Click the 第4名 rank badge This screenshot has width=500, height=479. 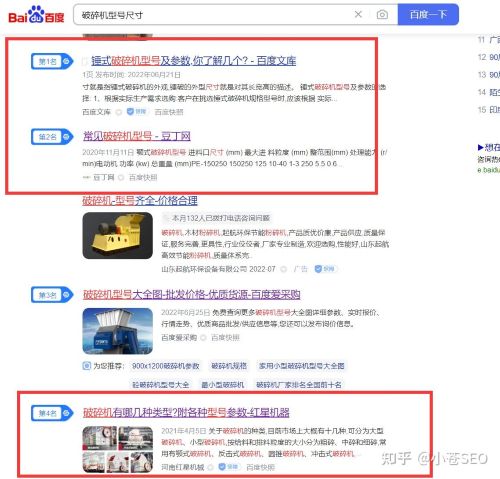[52, 413]
